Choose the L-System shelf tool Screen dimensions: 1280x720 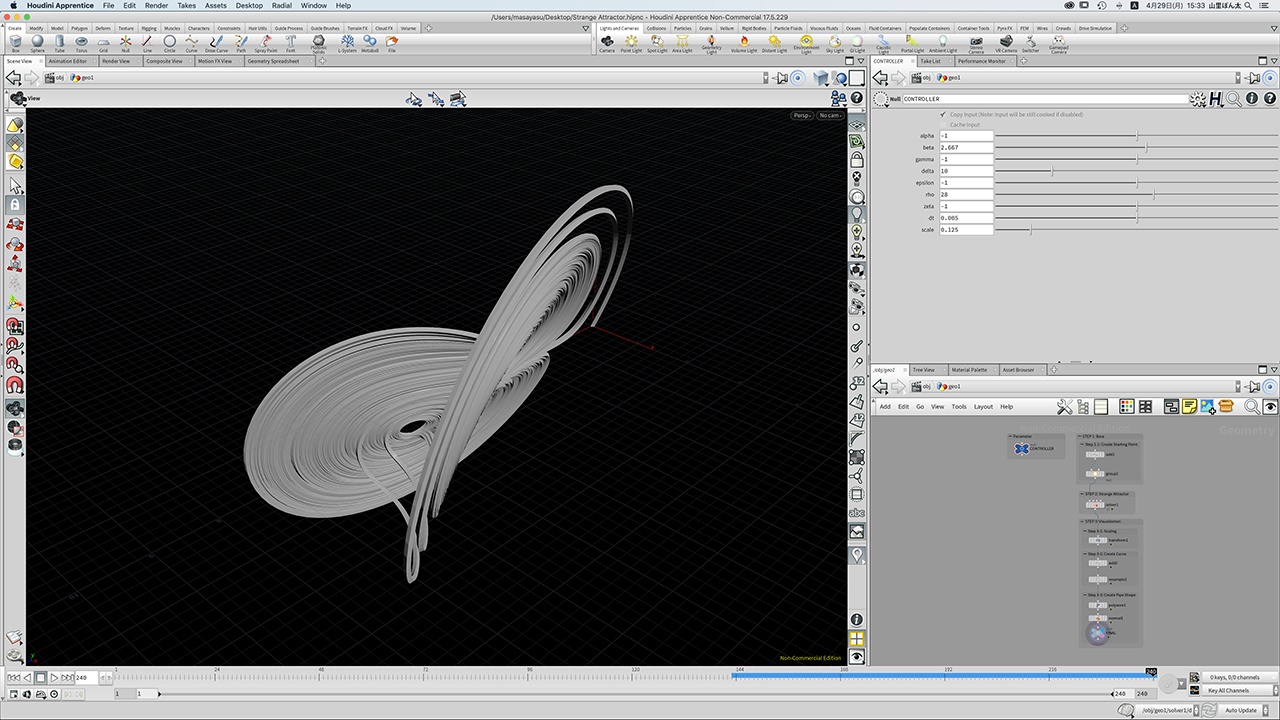[347, 42]
